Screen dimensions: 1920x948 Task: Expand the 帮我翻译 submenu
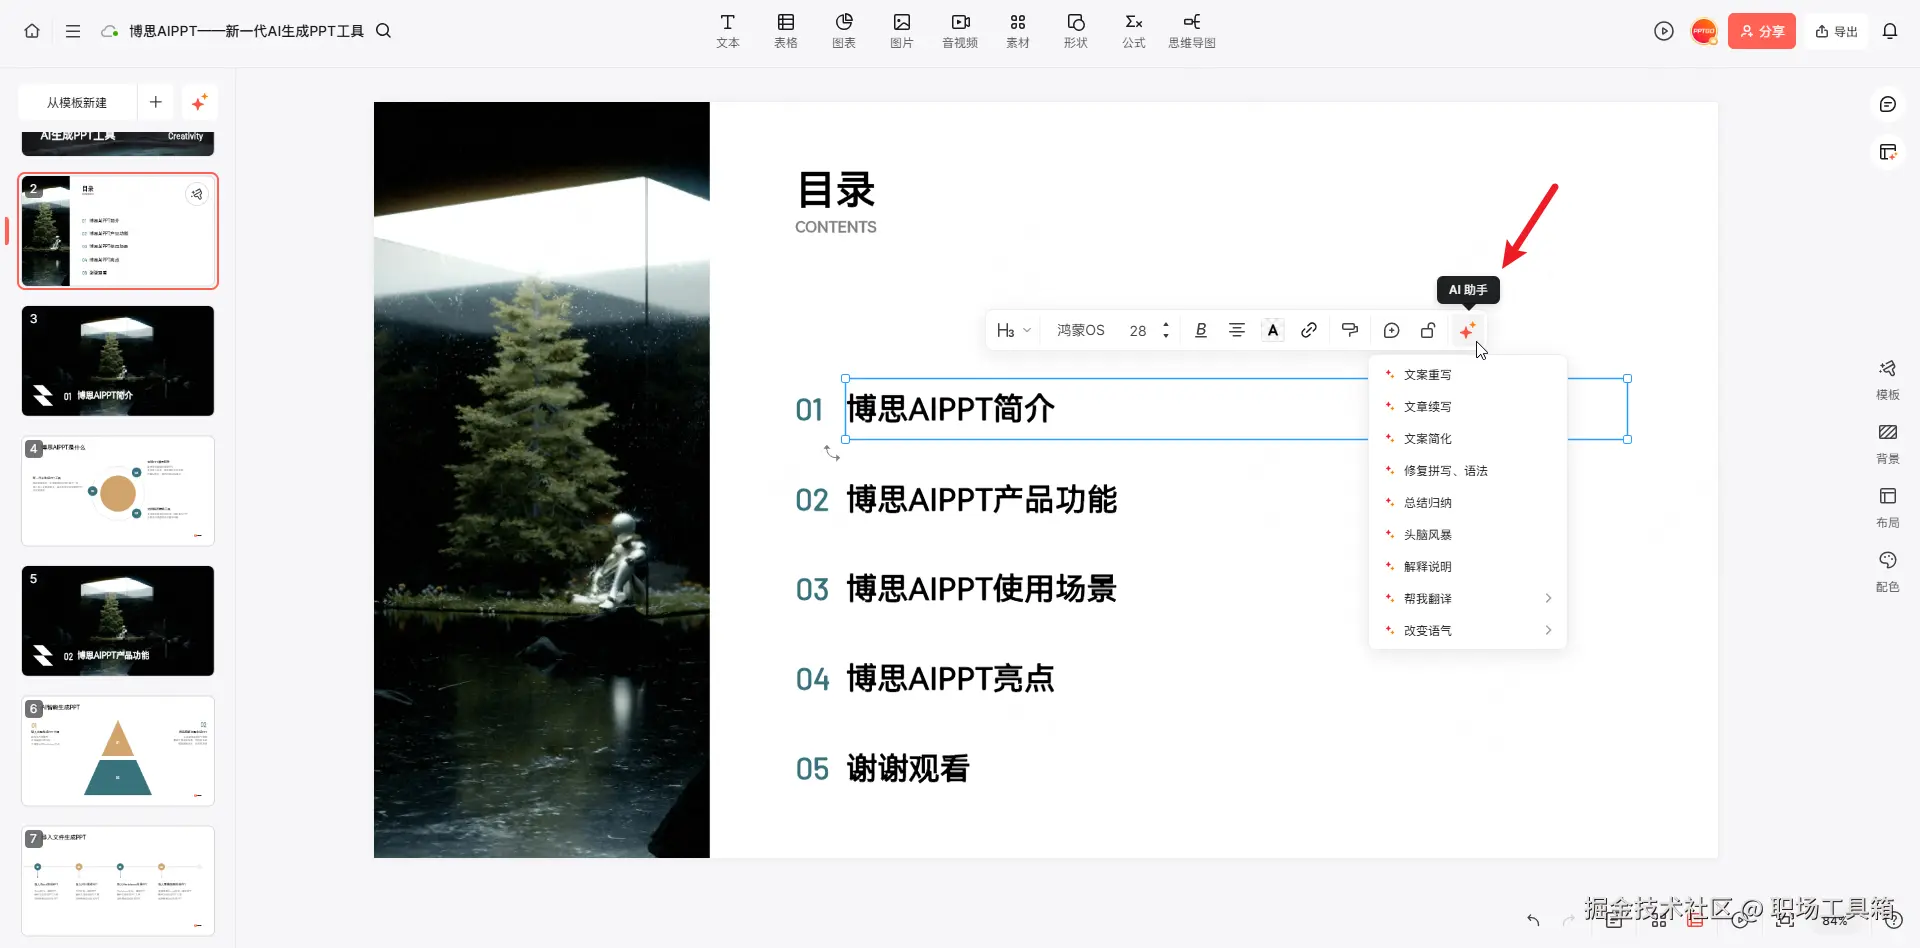click(x=1467, y=599)
